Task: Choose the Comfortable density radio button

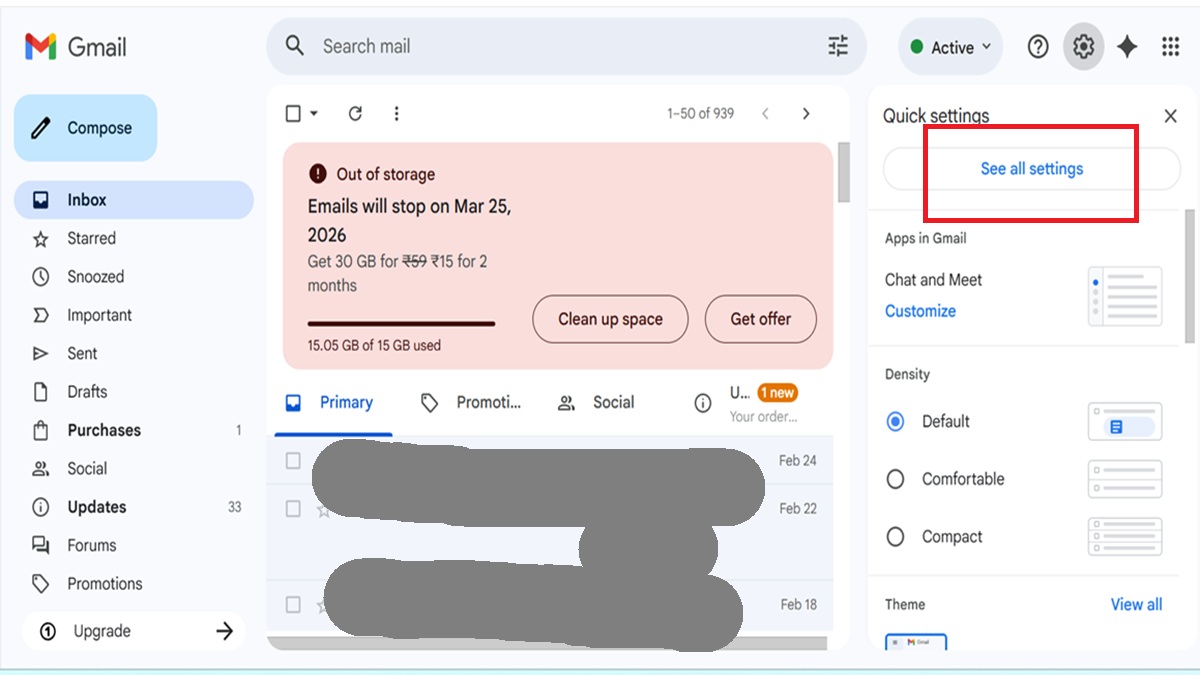Action: [896, 479]
